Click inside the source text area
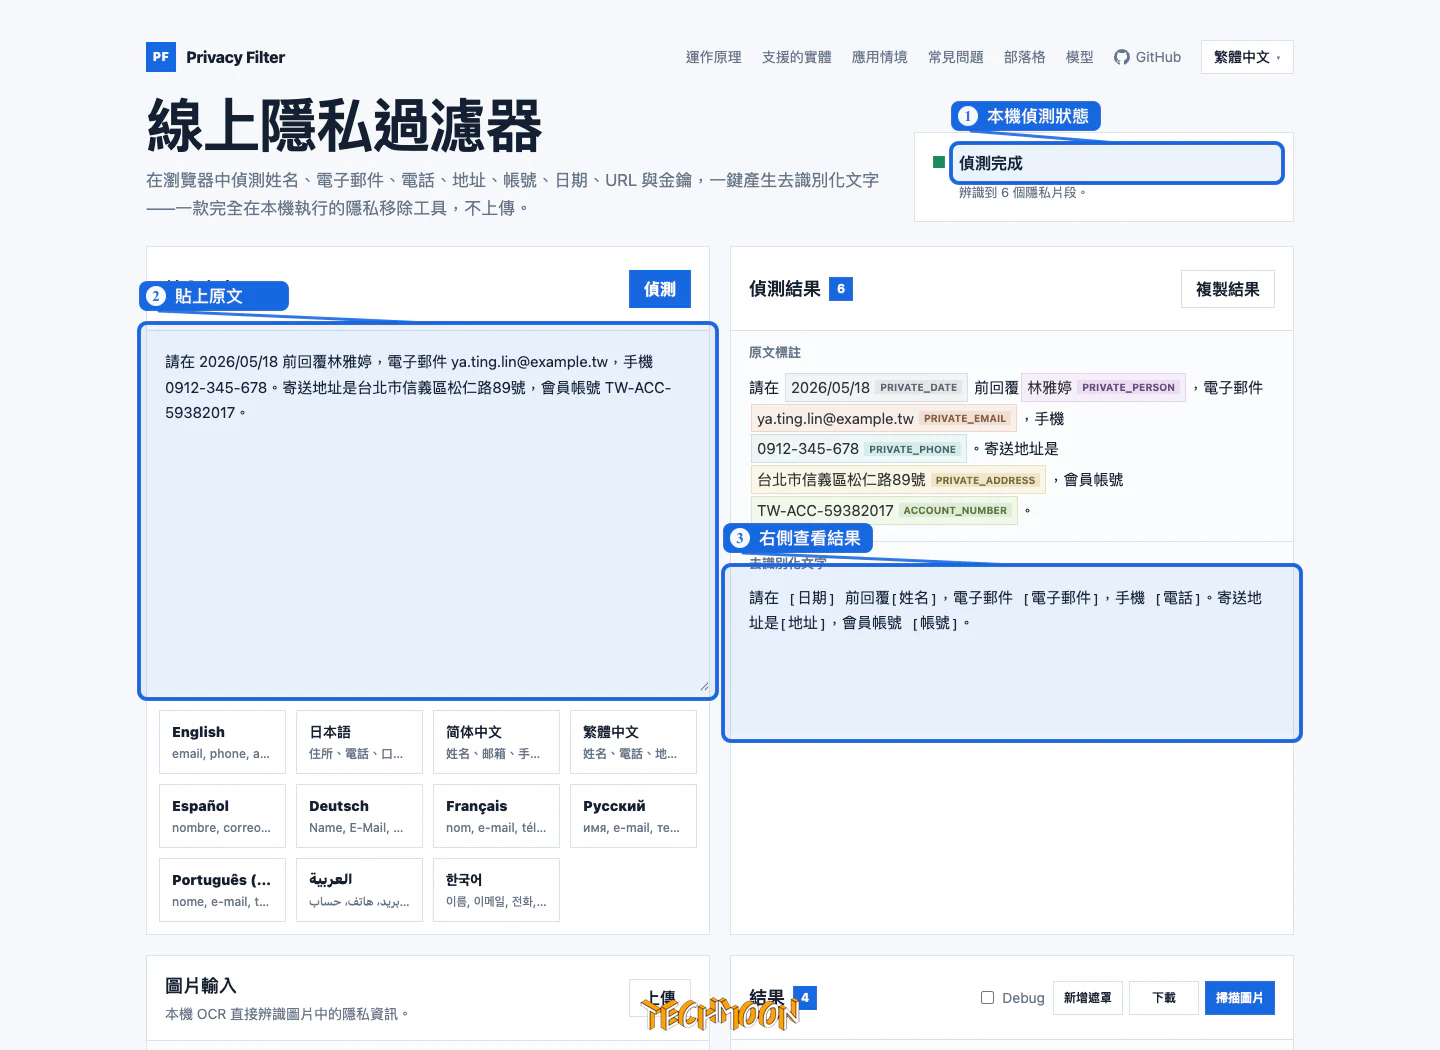 428,511
